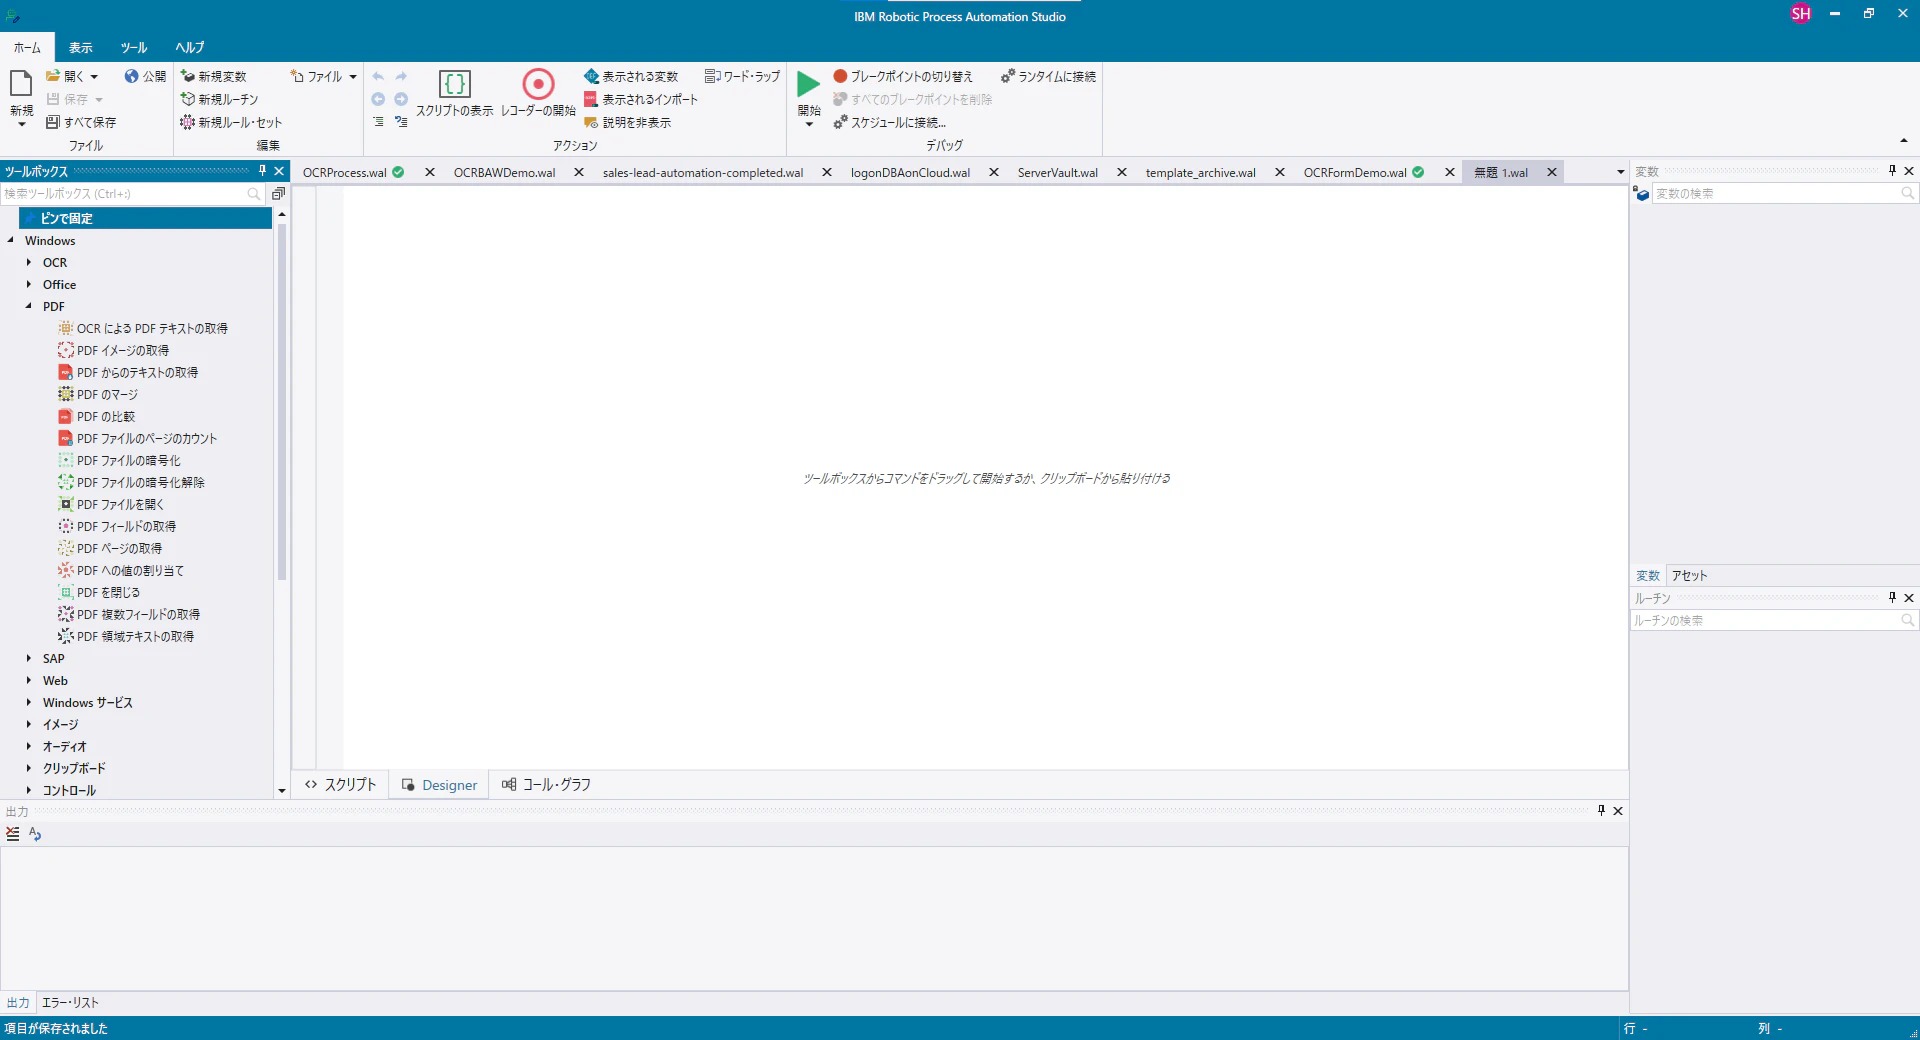Switch to the スクリプト view tab
The image size is (1920, 1040).
tap(340, 785)
